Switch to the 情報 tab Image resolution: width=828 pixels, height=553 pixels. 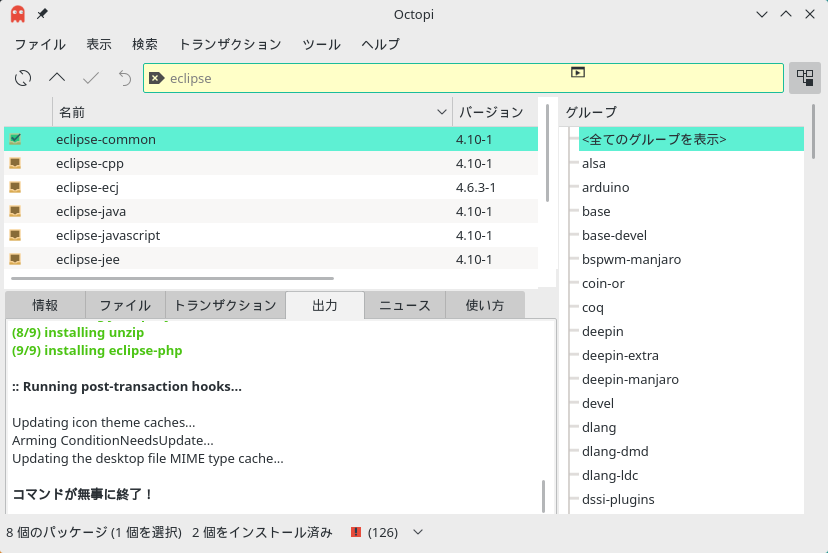tap(45, 305)
